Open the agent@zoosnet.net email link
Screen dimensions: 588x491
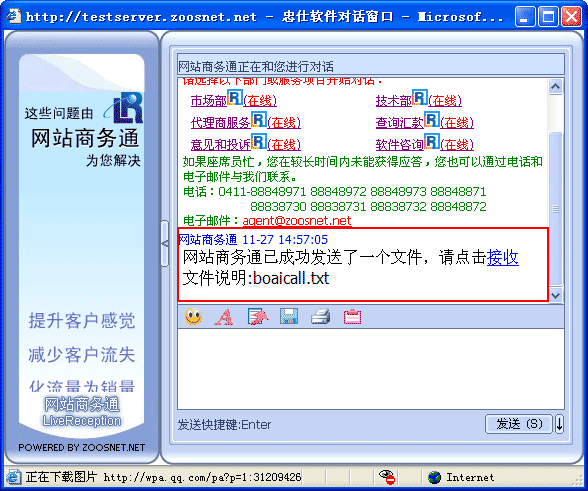[x=297, y=221]
